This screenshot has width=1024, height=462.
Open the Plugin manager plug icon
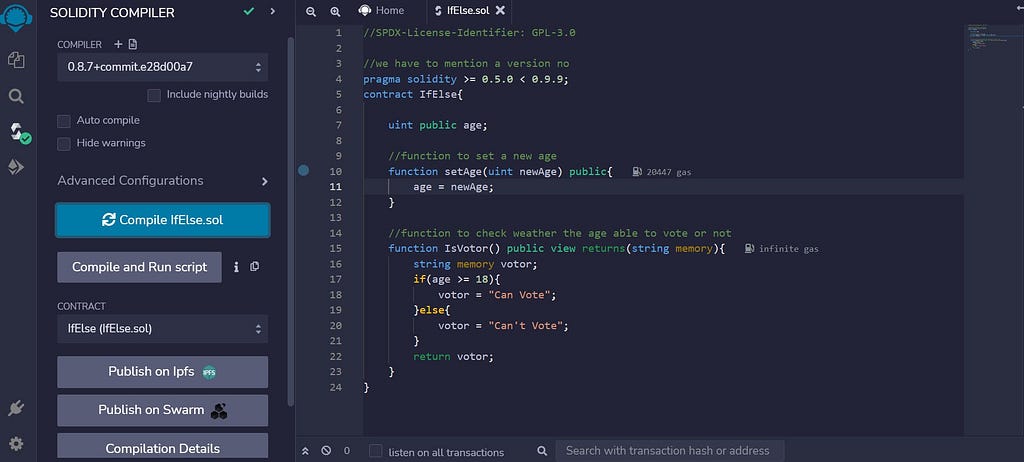[x=16, y=409]
